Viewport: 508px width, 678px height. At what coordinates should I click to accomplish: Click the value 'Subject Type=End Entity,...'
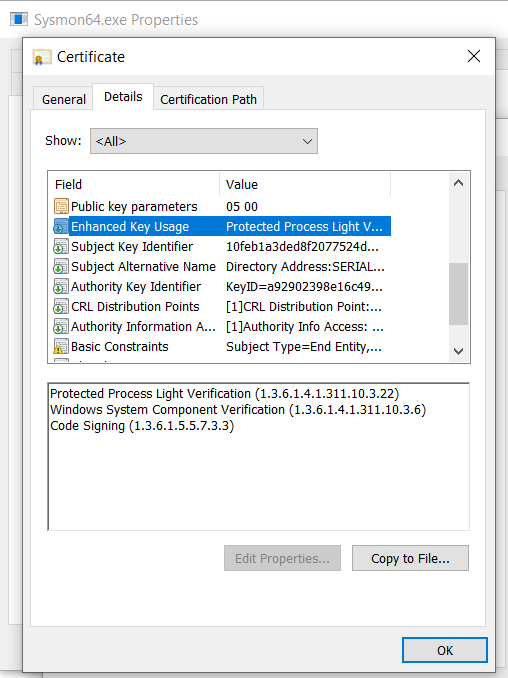[x=304, y=347]
